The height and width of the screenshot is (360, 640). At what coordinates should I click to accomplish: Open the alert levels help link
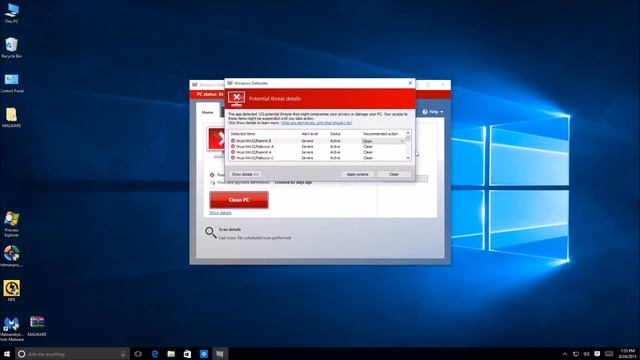(316, 123)
